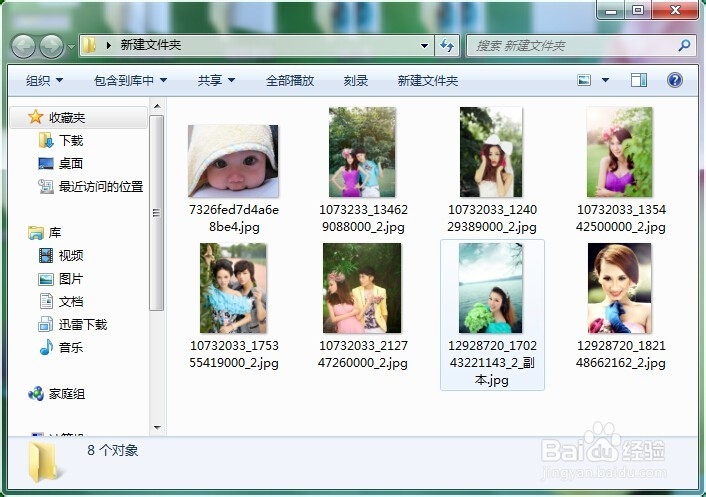The height and width of the screenshot is (497, 706).
Task: Toggle the preview pane
Action: 638,80
